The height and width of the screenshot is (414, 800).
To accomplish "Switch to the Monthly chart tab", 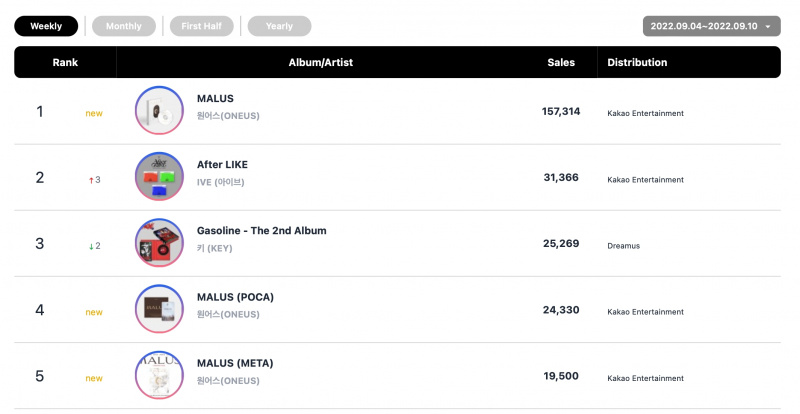I will point(123,26).
